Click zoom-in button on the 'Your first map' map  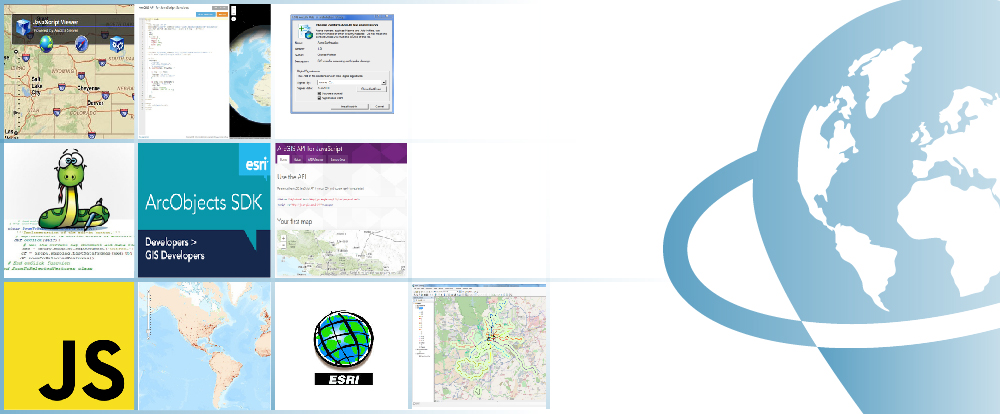point(283,237)
